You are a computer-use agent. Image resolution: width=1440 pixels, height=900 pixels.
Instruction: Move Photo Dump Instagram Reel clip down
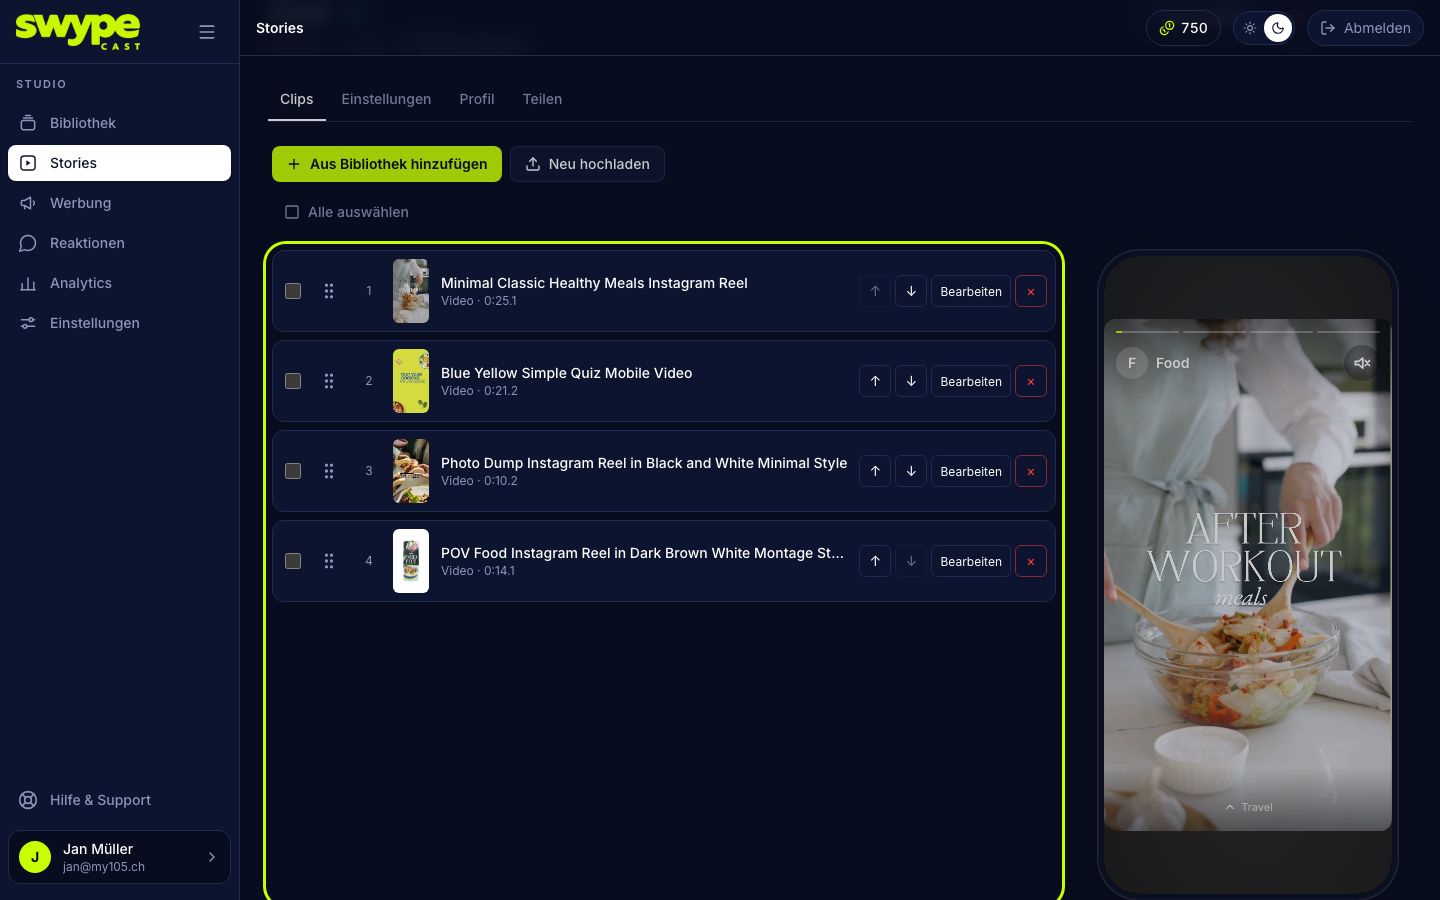point(911,471)
